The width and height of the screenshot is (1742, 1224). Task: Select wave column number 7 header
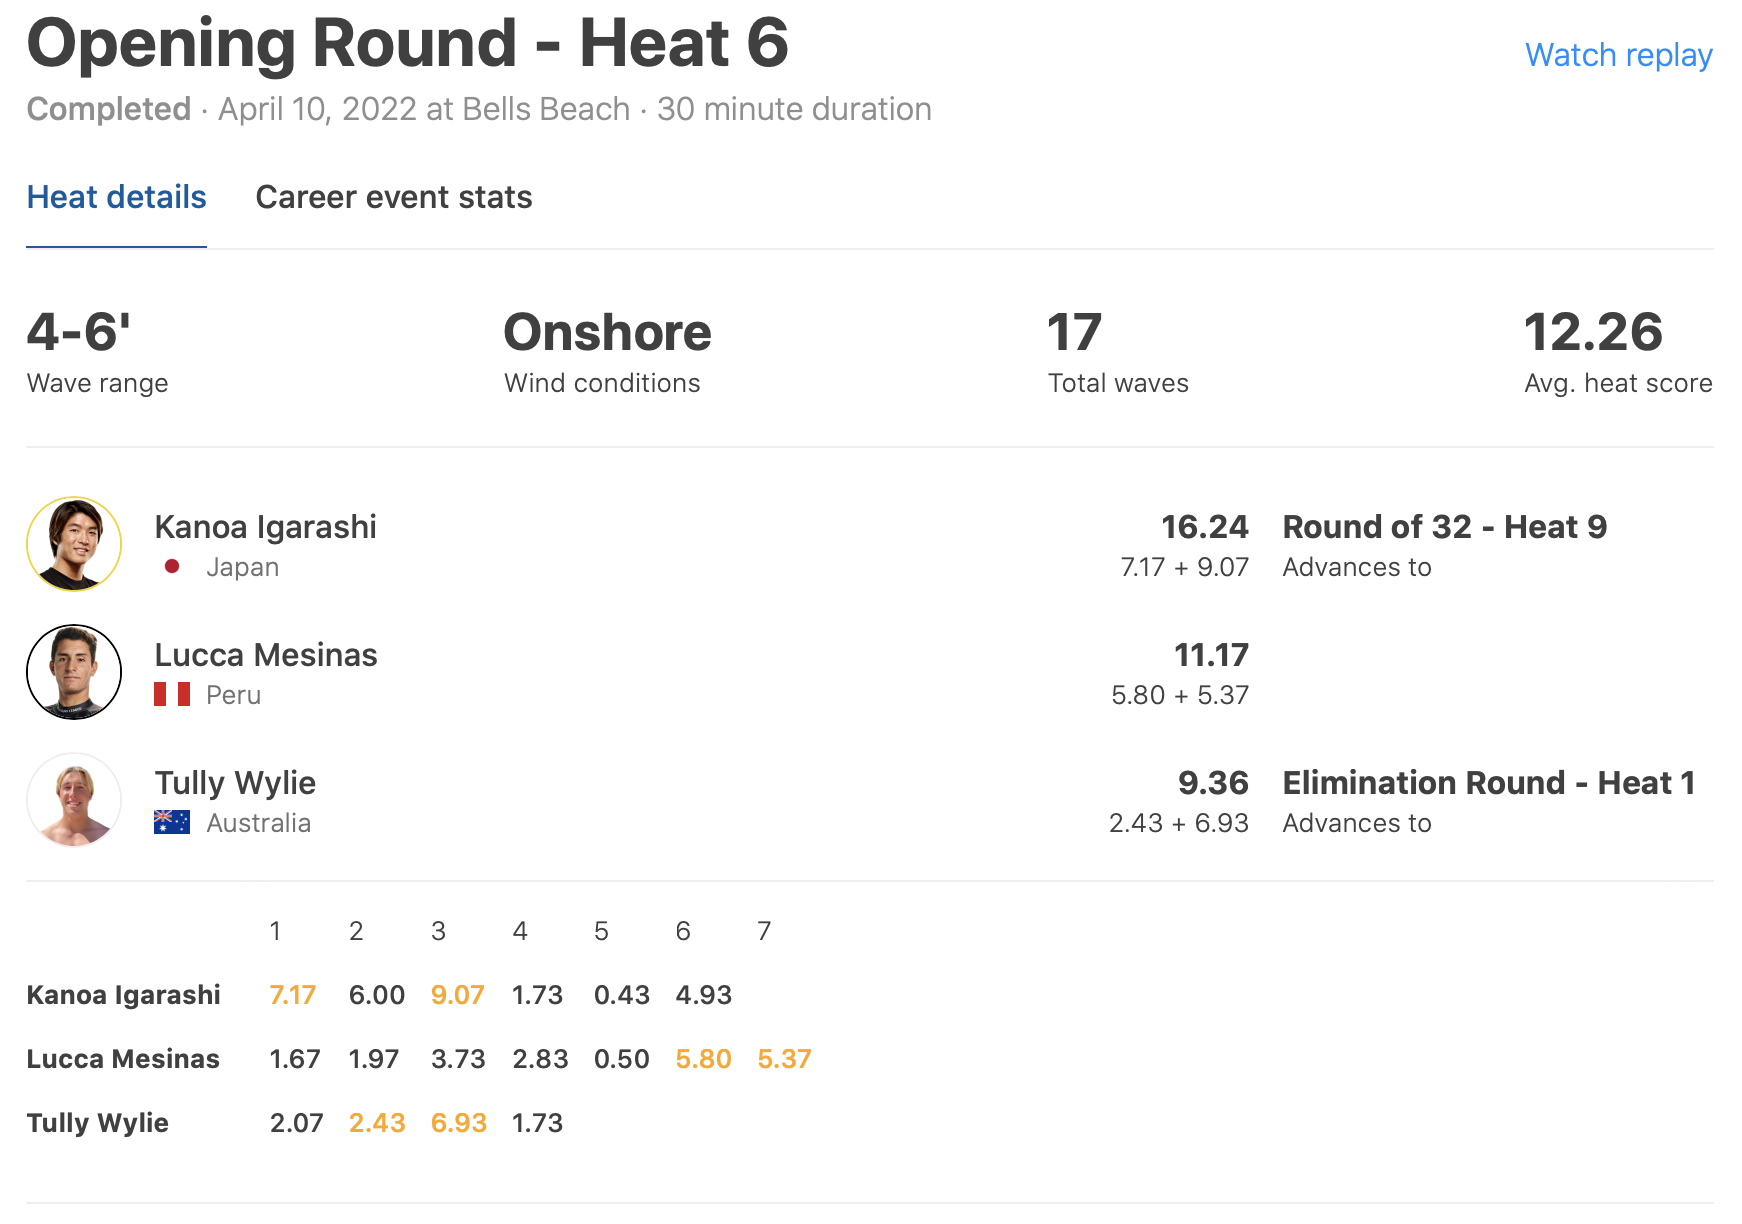(x=764, y=931)
